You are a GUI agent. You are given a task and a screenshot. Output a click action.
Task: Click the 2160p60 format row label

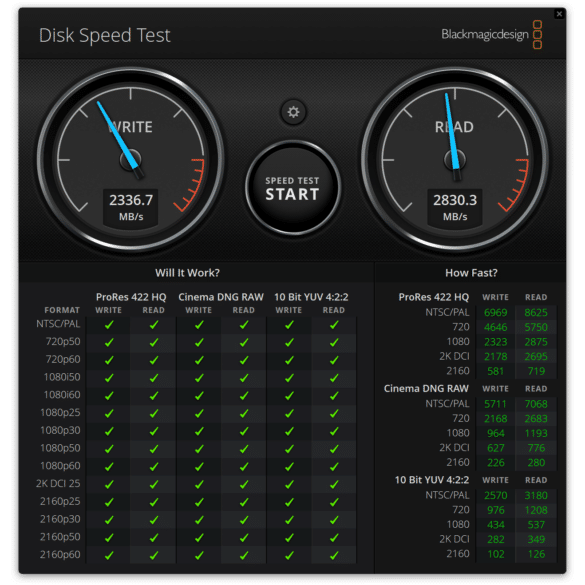point(60,554)
